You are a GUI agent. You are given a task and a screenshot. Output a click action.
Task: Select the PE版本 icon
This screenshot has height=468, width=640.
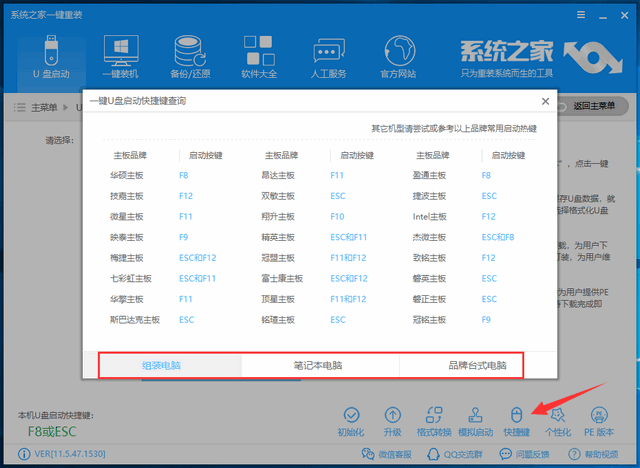click(x=599, y=421)
